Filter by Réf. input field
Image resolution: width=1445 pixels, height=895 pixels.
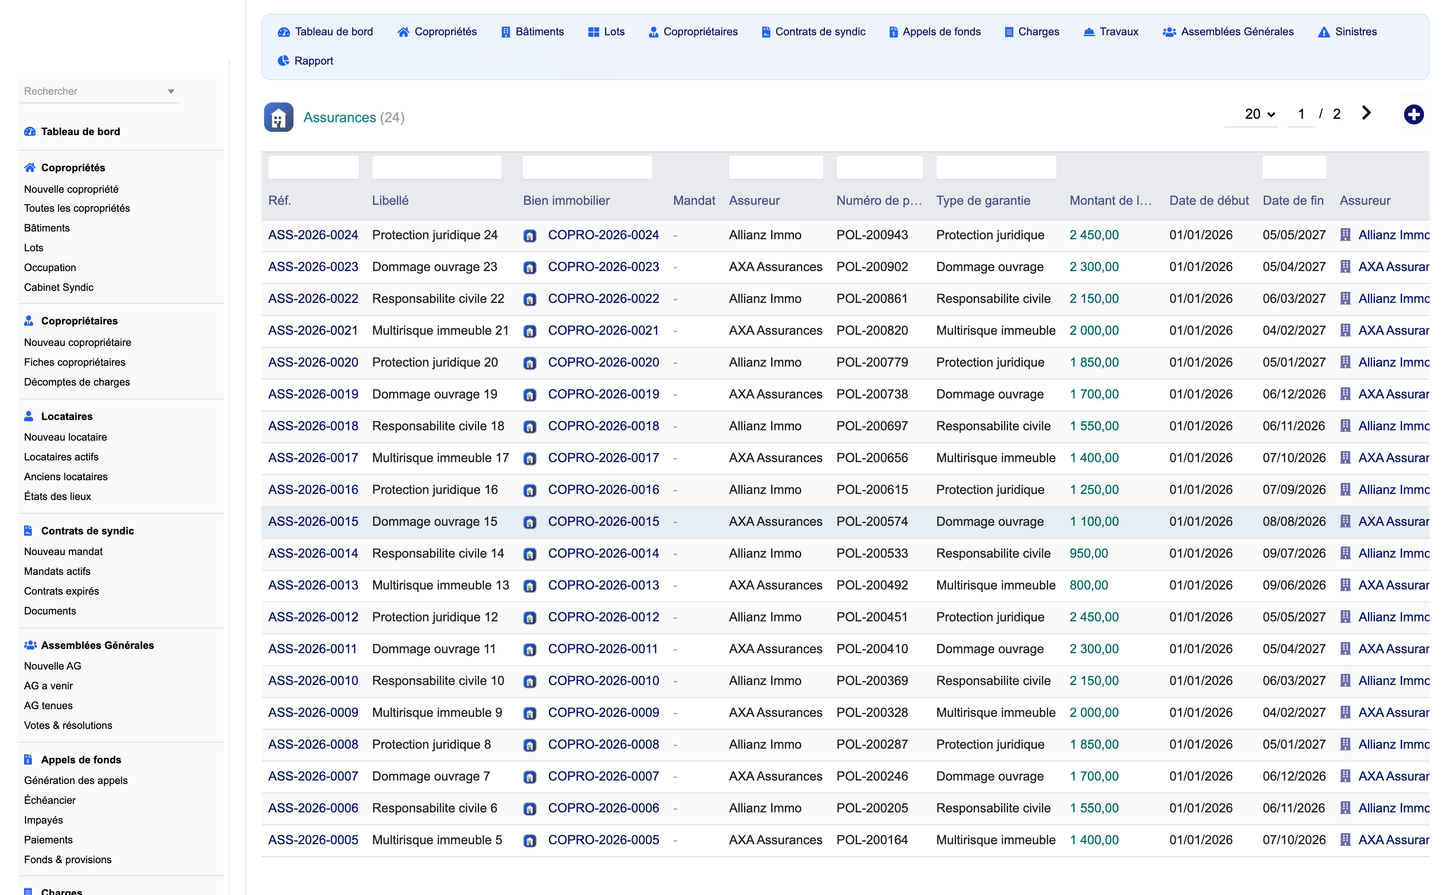(313, 167)
